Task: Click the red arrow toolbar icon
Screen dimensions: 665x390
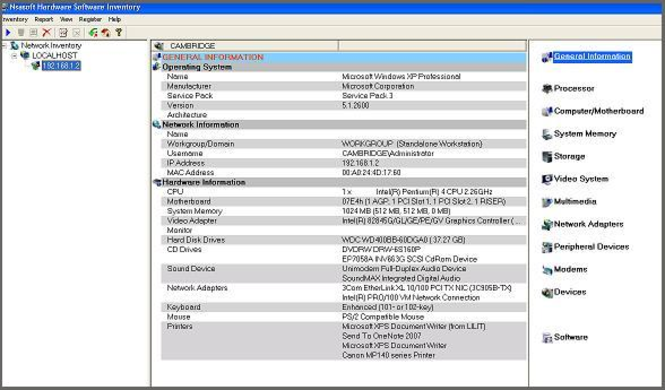Action: point(106,32)
